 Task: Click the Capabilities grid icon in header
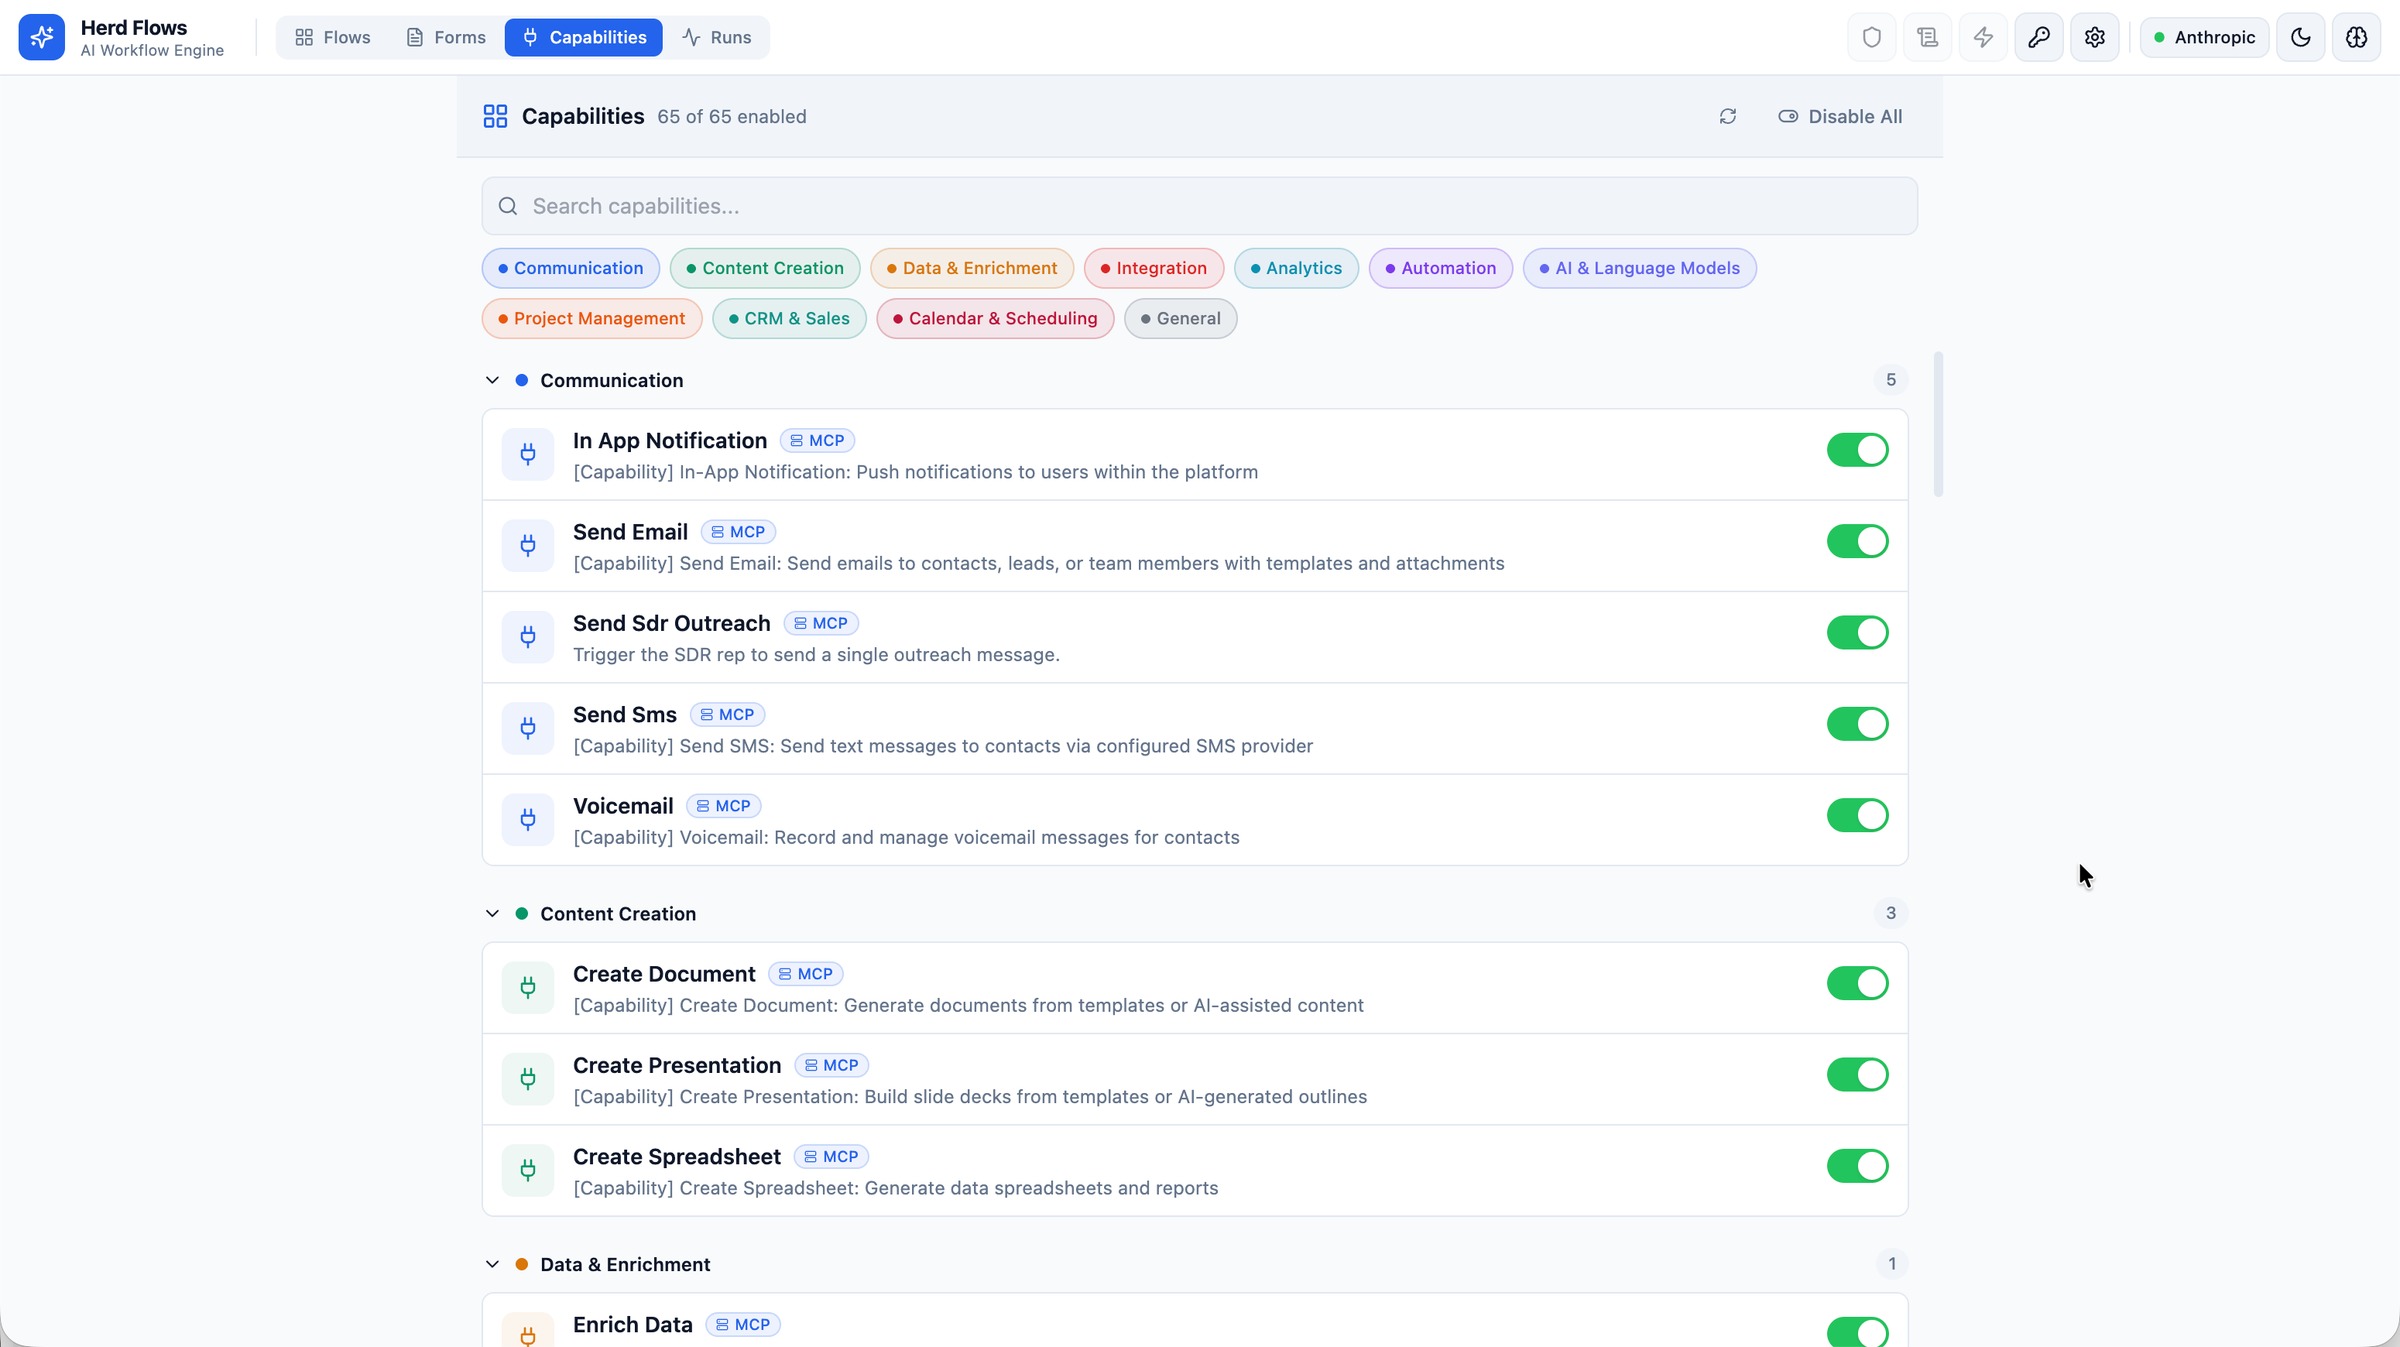click(495, 116)
